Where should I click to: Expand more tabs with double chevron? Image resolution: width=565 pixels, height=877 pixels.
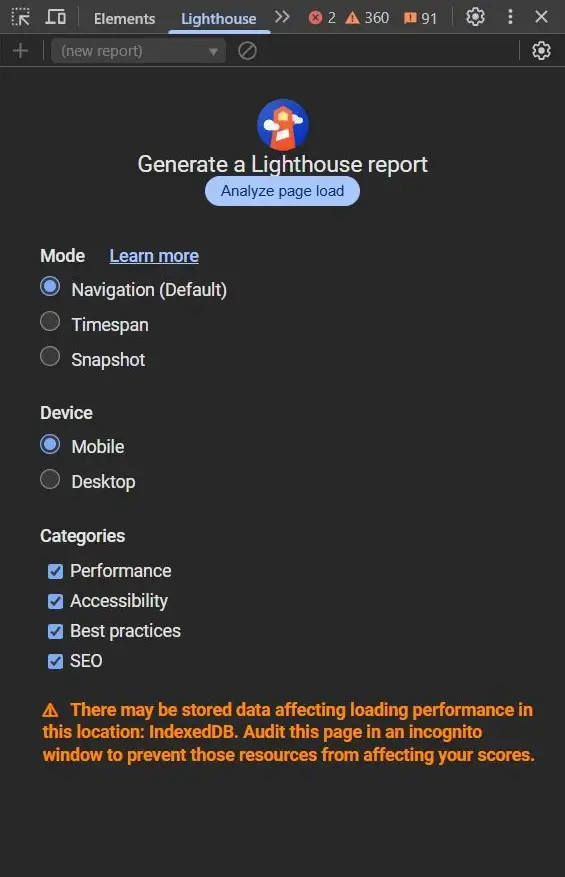tap(282, 17)
